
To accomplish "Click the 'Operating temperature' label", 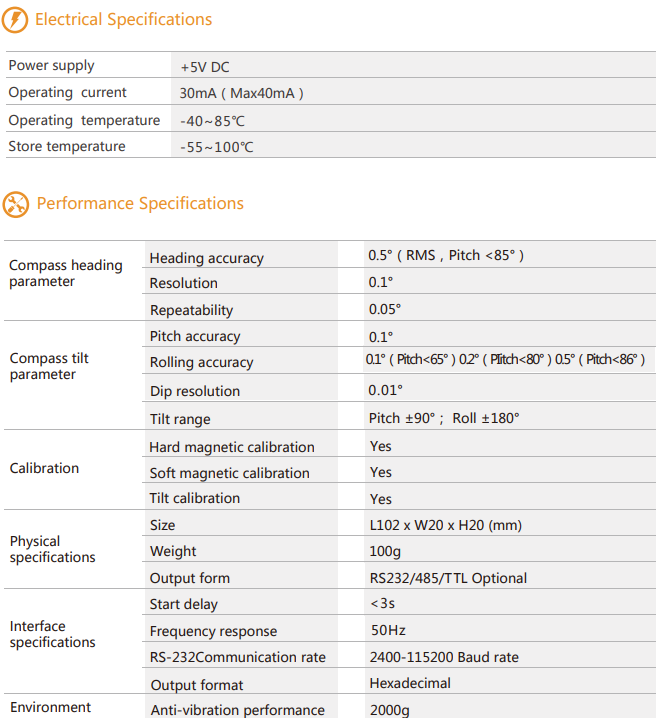I will click(x=84, y=120).
